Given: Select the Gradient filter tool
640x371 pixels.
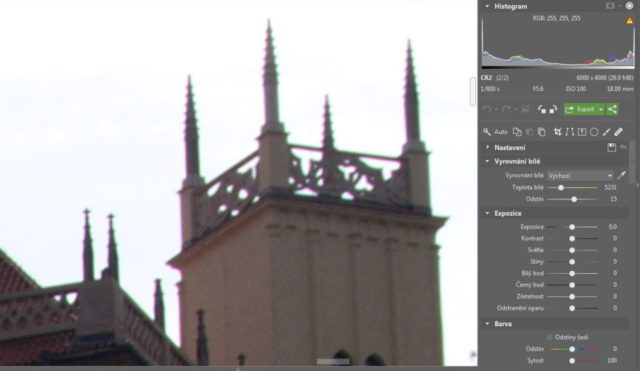Looking at the screenshot, I should tap(582, 132).
